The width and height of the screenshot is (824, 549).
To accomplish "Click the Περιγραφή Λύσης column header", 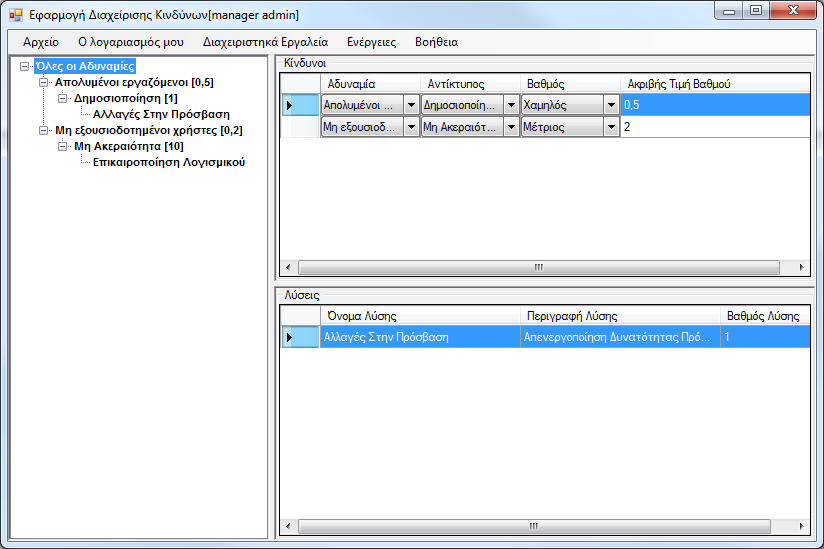I will click(620, 316).
